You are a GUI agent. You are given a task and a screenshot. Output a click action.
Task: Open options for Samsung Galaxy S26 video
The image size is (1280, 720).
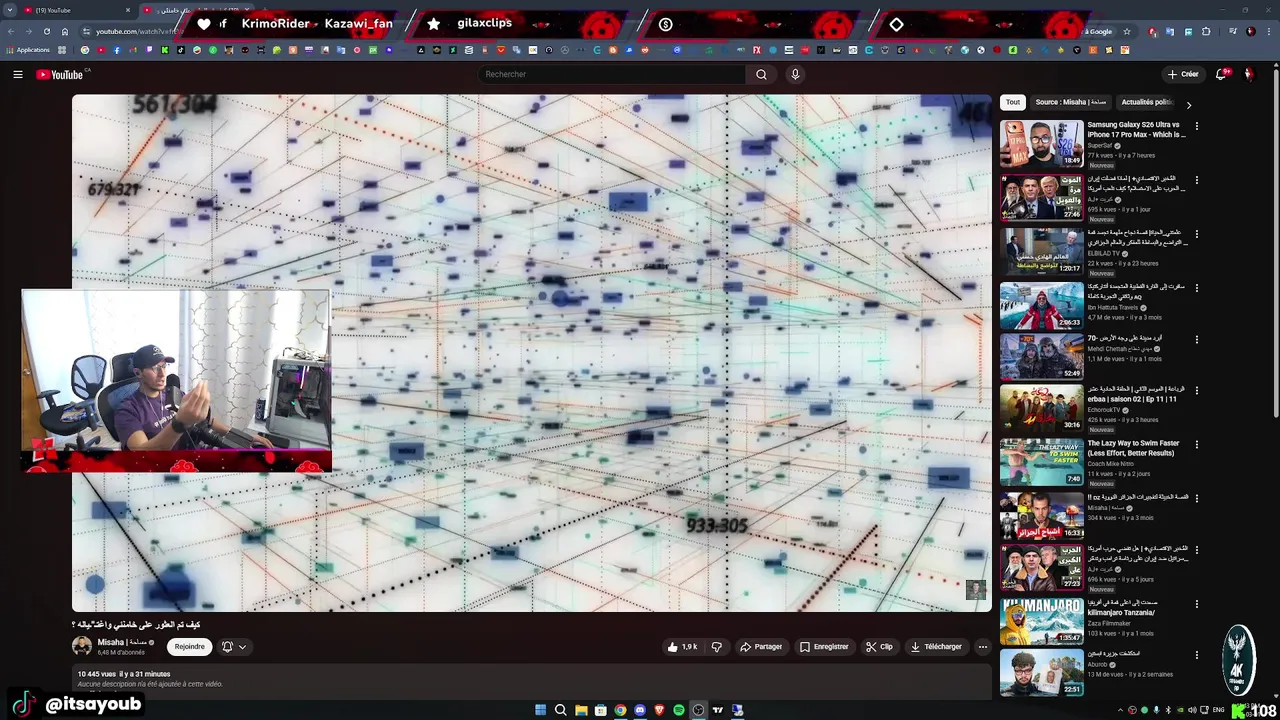point(1196,126)
